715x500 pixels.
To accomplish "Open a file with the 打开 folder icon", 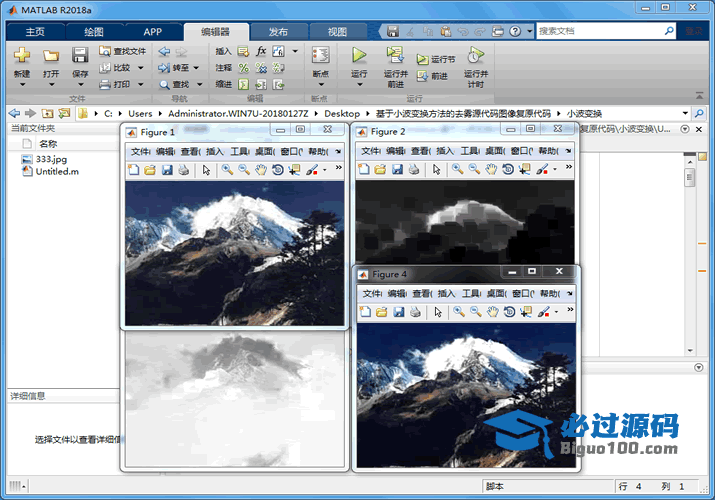I will click(51, 56).
